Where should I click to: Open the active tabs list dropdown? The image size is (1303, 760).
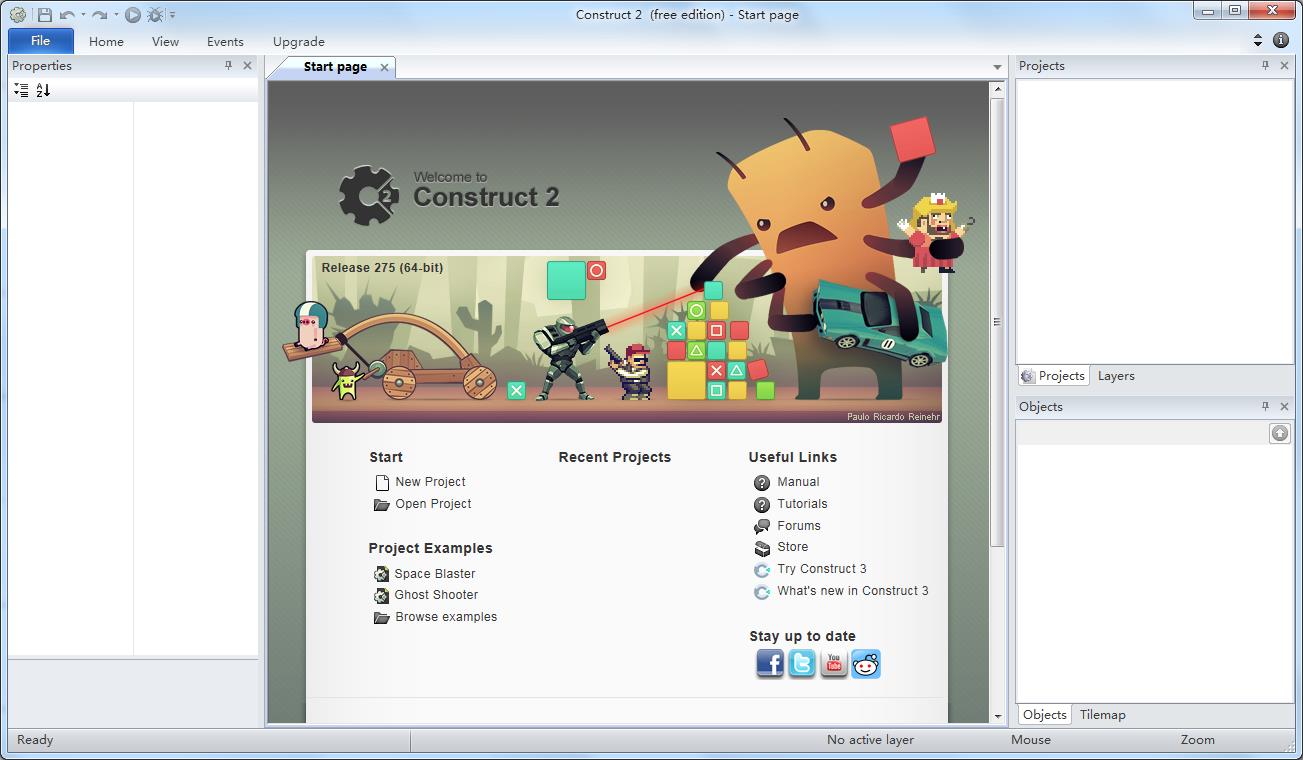996,67
